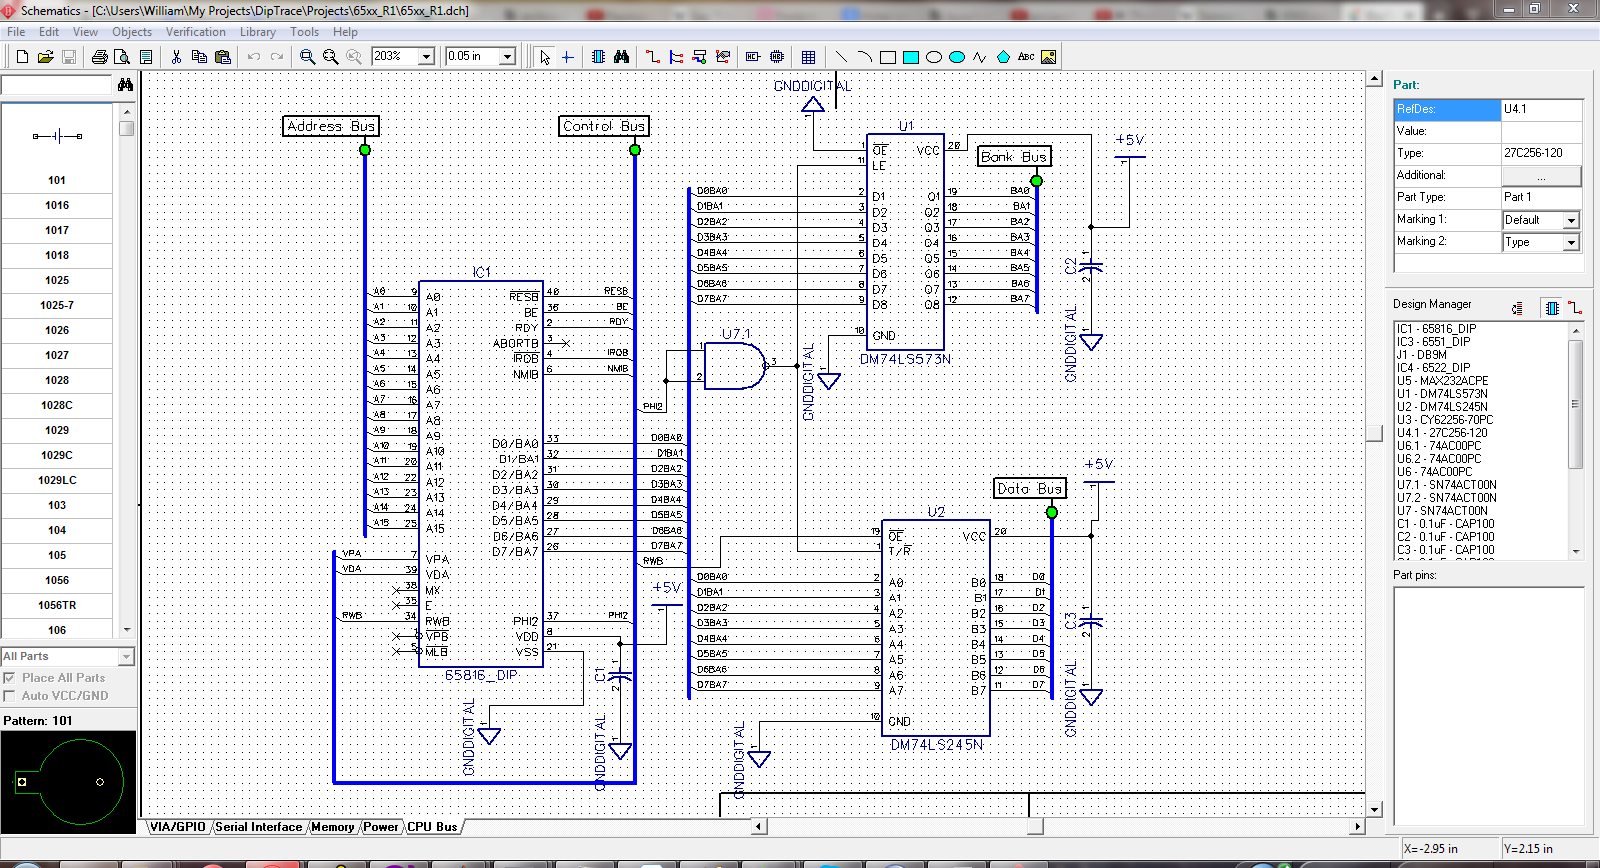Expand the All Parts library dropdown
Screen dimensions: 1600x868
pyautogui.click(x=126, y=657)
